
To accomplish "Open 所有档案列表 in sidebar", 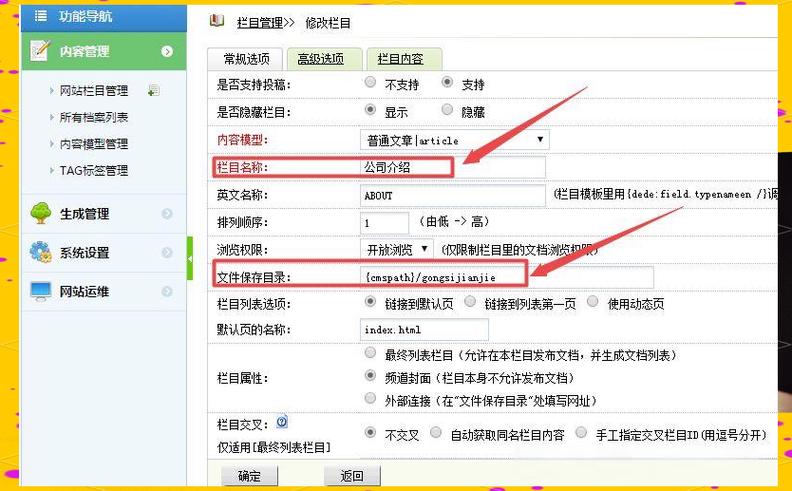I will [x=94, y=118].
